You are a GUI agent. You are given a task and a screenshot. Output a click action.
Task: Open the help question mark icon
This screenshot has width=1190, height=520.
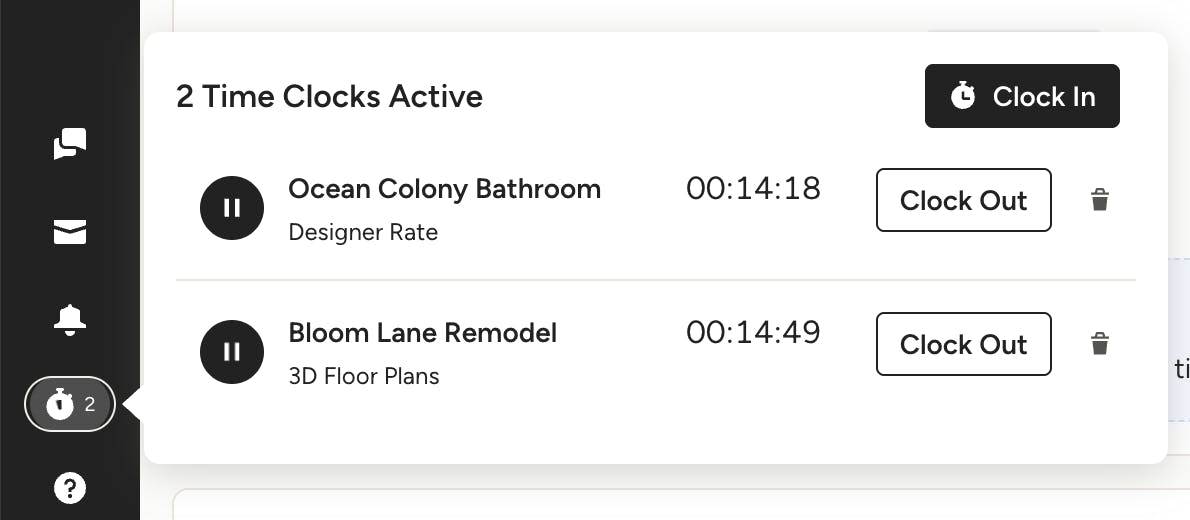click(x=70, y=487)
